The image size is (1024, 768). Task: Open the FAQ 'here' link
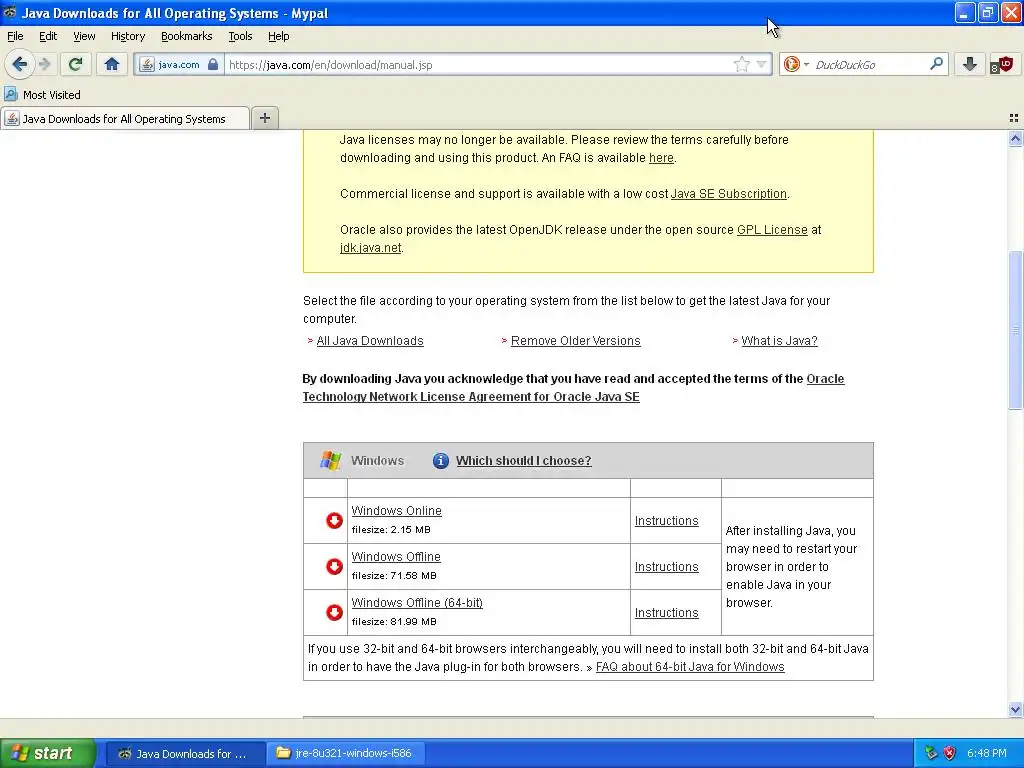tap(661, 157)
